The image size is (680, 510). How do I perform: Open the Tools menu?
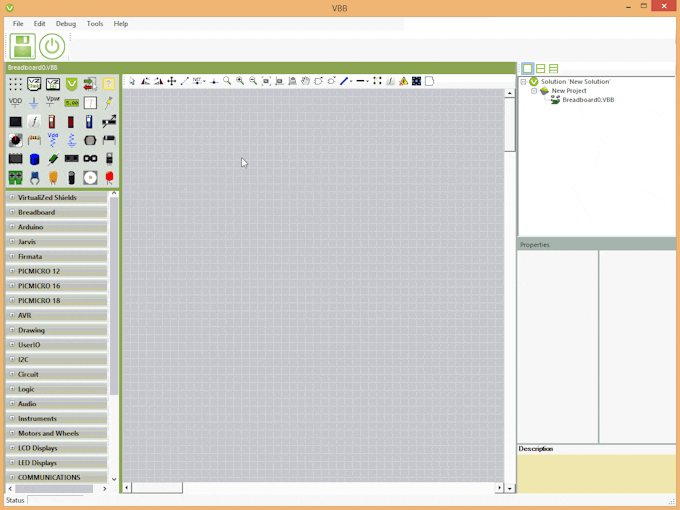pyautogui.click(x=94, y=23)
